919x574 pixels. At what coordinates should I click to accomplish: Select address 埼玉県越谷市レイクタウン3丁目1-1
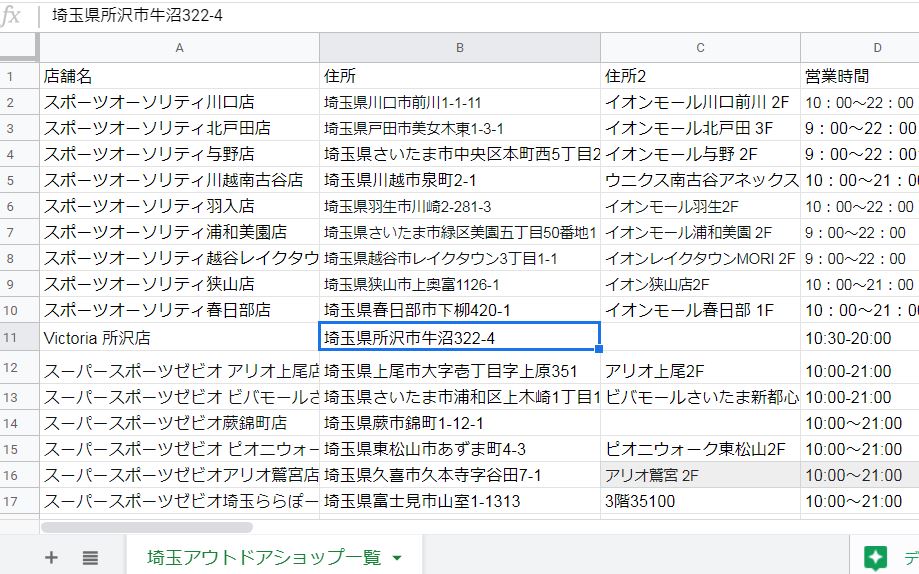coord(460,259)
